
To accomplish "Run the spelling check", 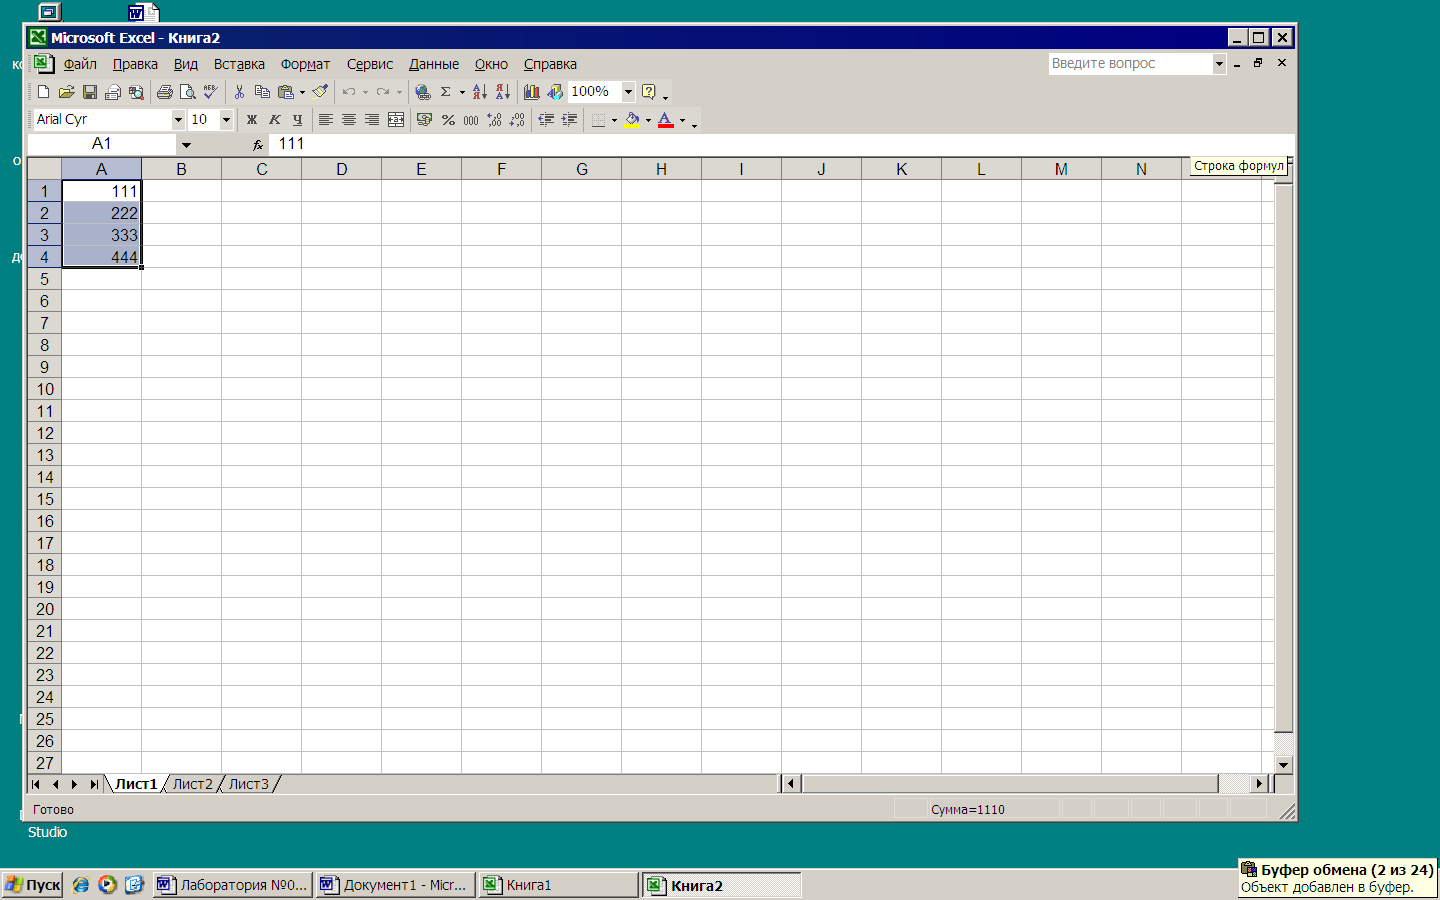I will (210, 92).
